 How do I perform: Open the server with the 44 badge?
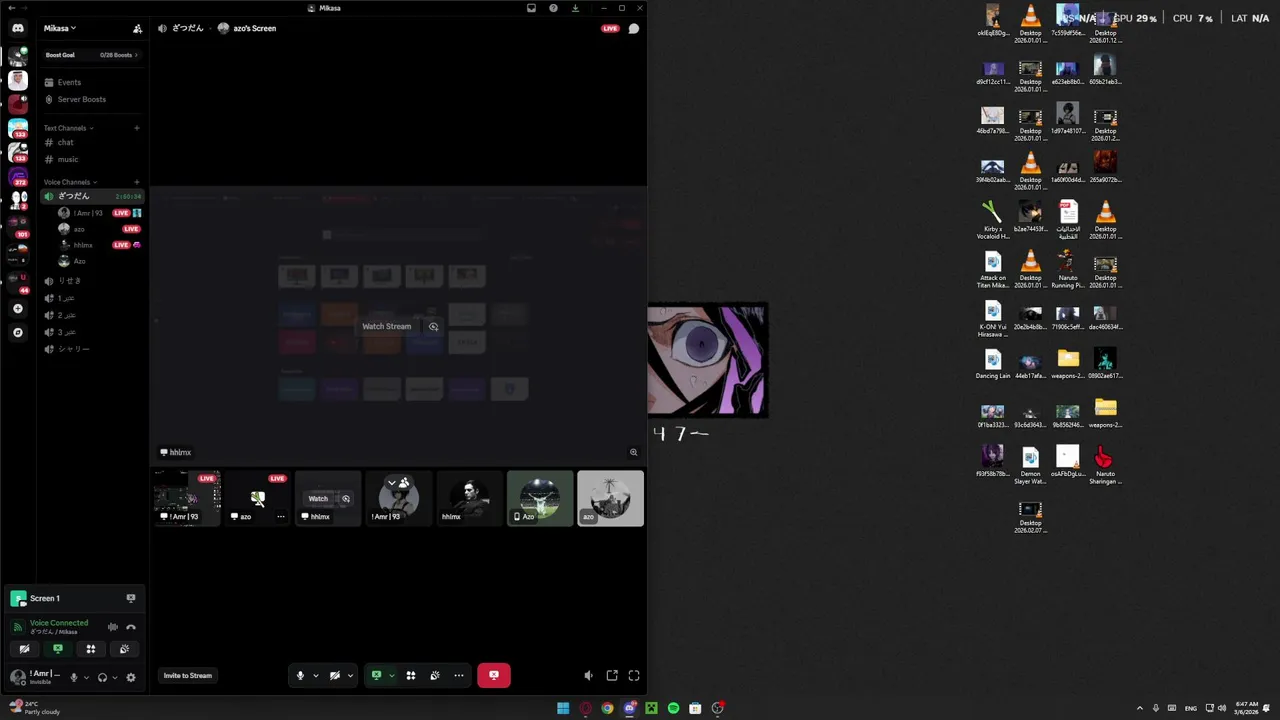coord(18,281)
